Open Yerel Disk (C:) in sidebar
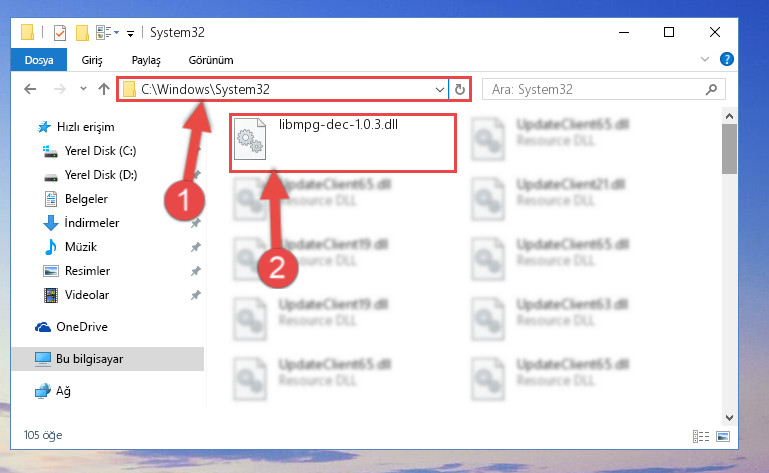The height and width of the screenshot is (473, 769). (101, 151)
